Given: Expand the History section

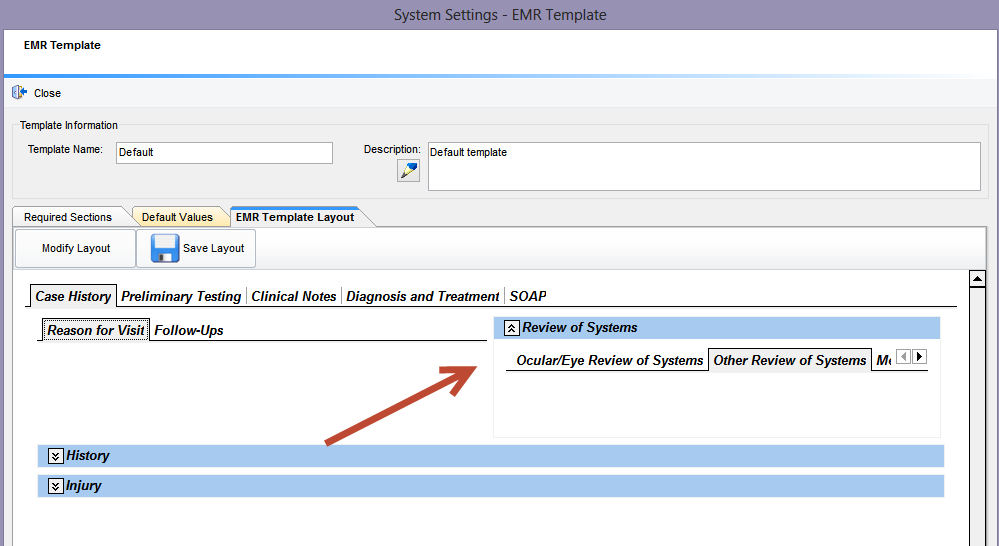Looking at the screenshot, I should click(x=55, y=456).
